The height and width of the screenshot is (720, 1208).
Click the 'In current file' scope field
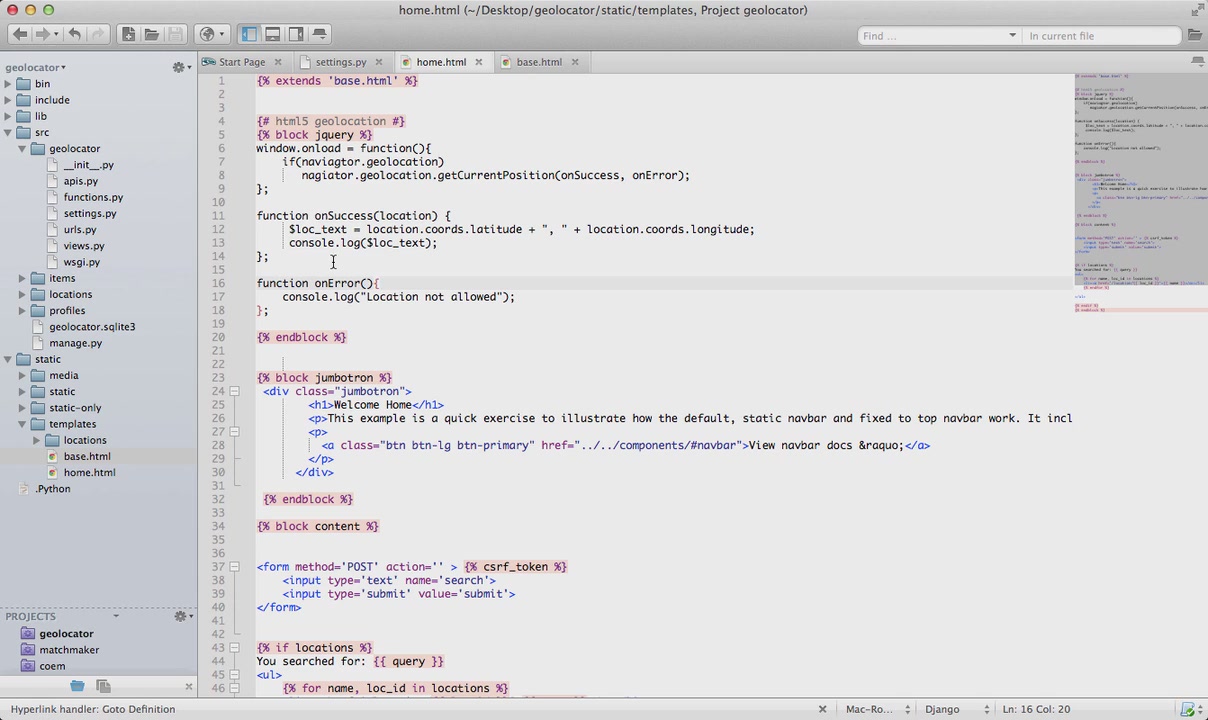click(x=1101, y=36)
